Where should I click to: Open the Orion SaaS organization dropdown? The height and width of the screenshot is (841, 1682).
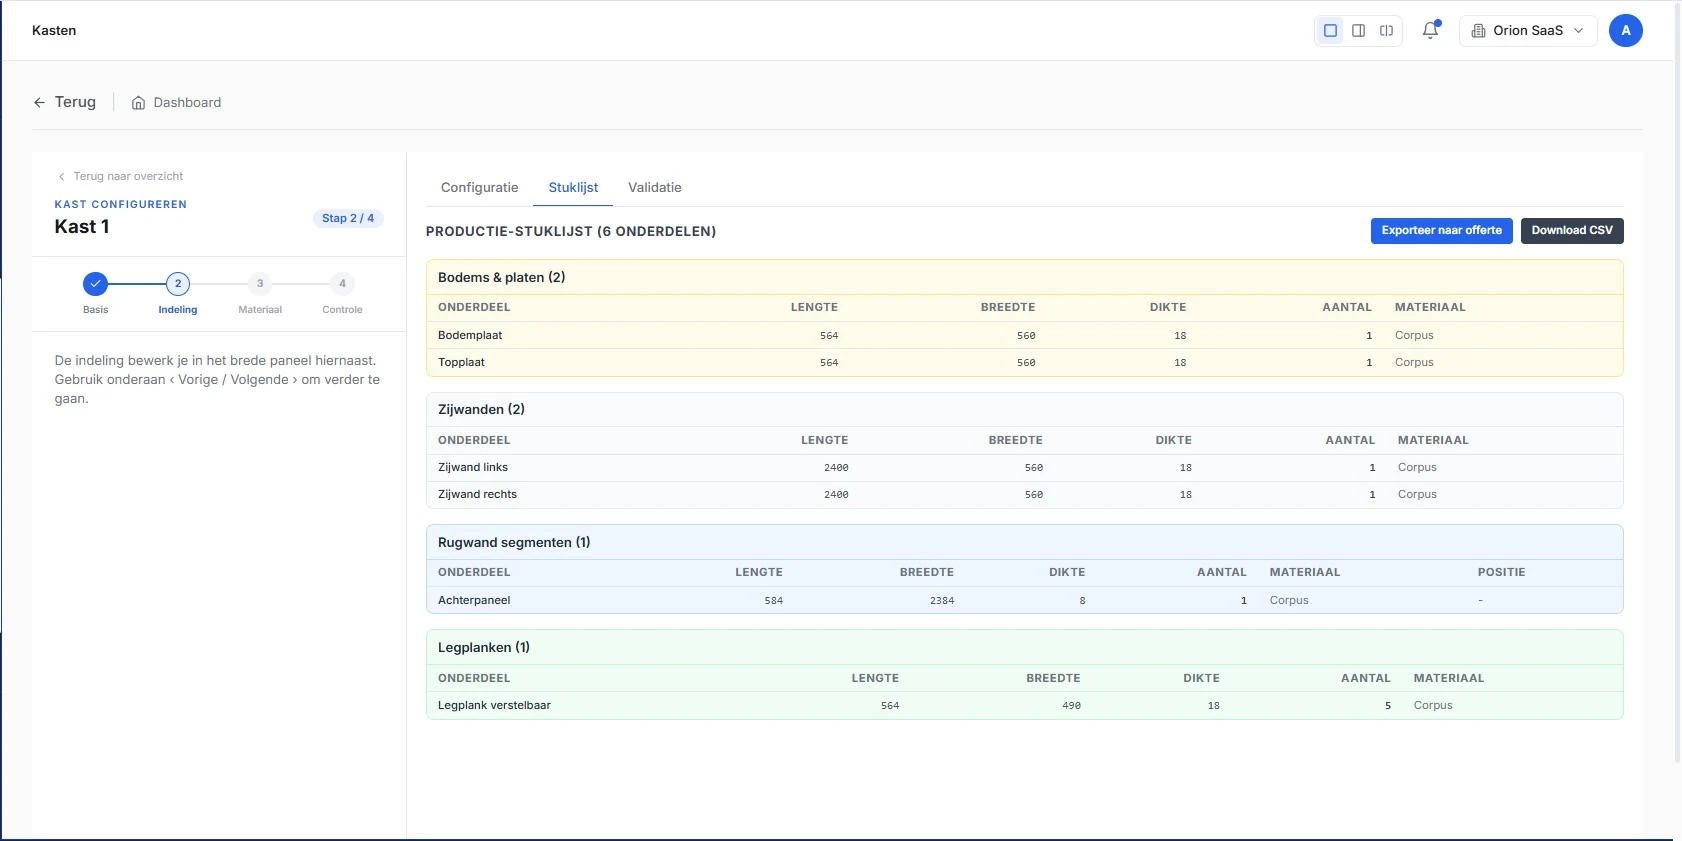pyautogui.click(x=1528, y=30)
